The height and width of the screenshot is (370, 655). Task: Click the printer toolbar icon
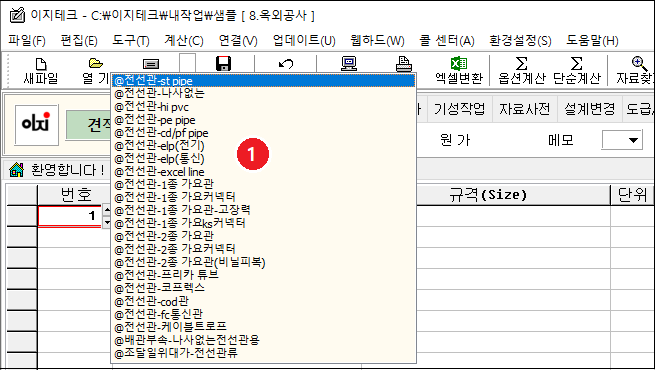click(x=404, y=64)
